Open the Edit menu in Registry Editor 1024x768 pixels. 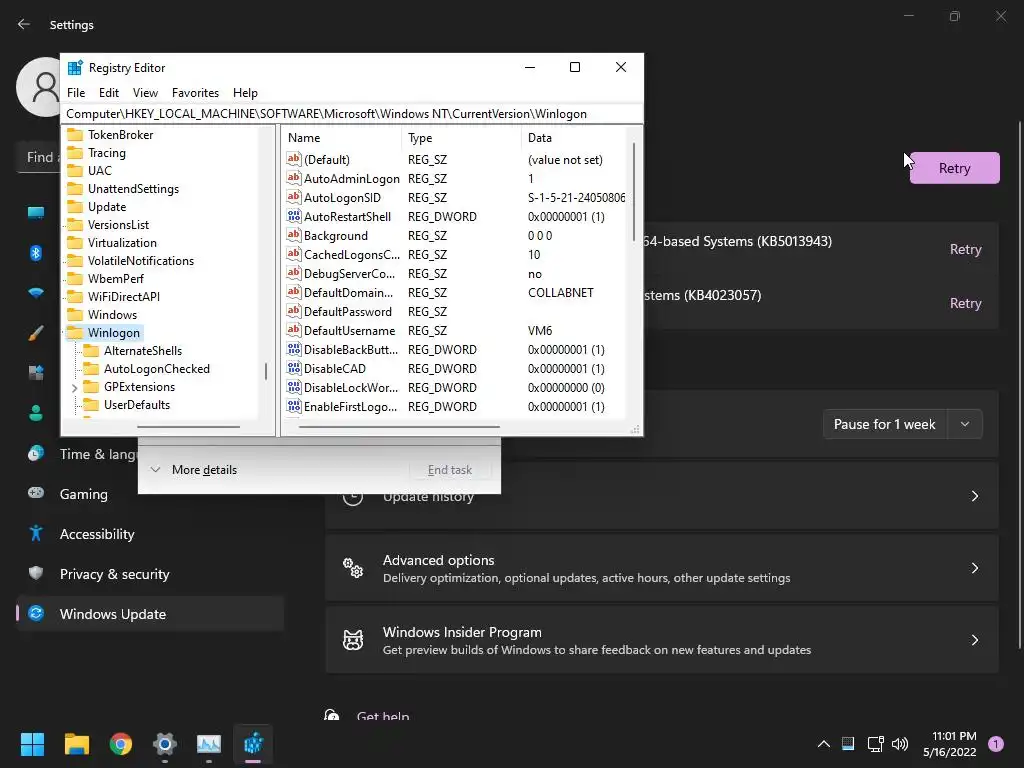(108, 93)
